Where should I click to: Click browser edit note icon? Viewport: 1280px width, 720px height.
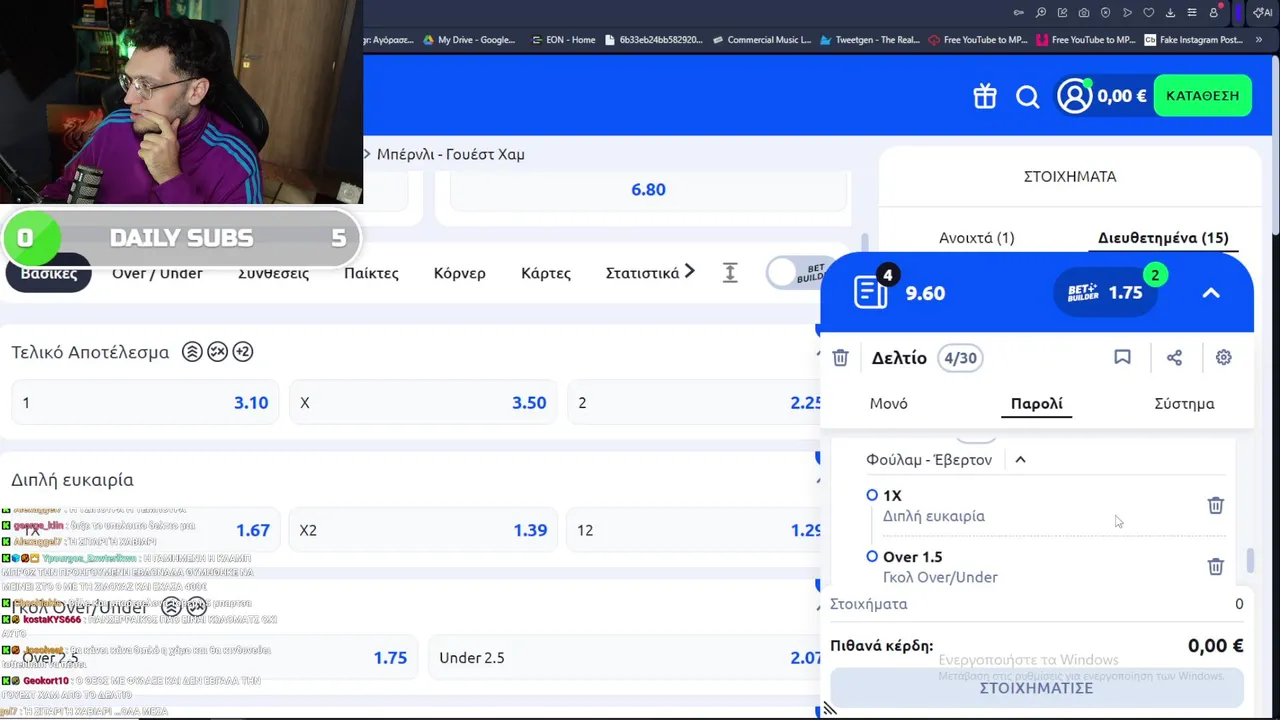(x=1063, y=13)
